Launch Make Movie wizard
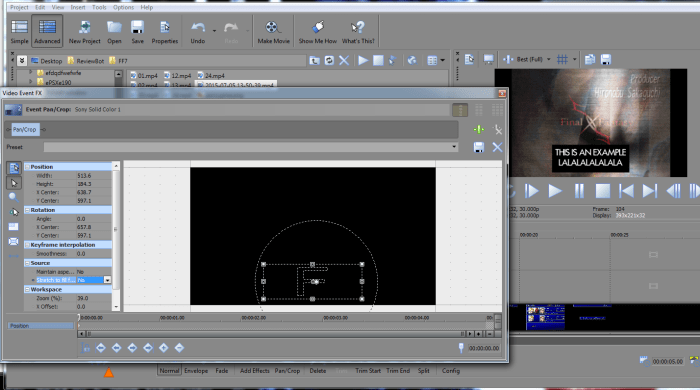Screen dimensions: 700x390 click(273, 32)
